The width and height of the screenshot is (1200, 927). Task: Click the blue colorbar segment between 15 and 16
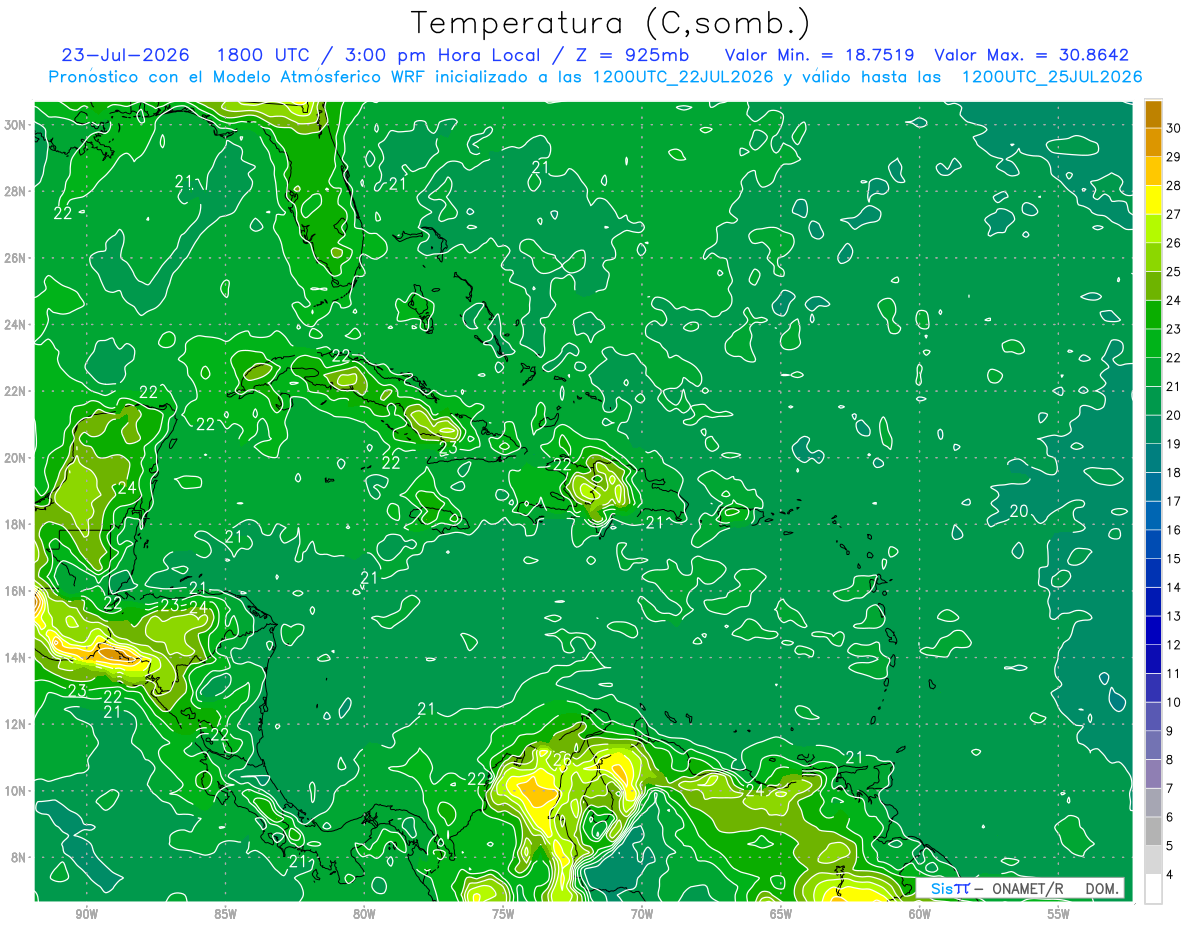tap(1153, 544)
